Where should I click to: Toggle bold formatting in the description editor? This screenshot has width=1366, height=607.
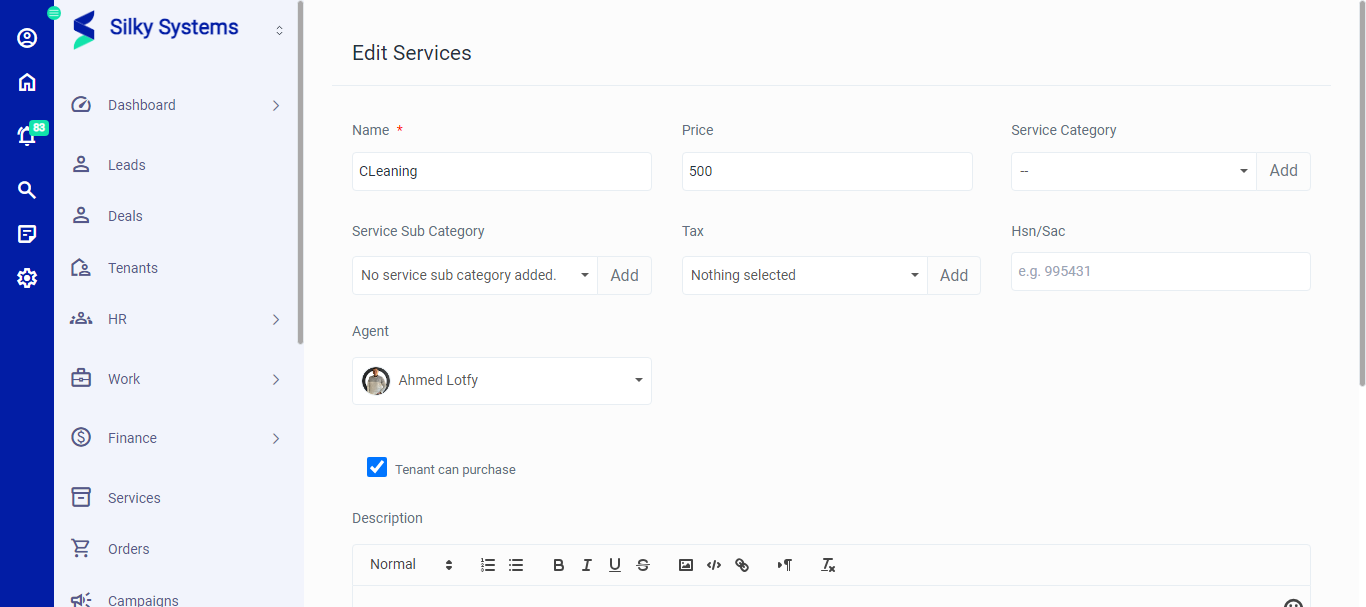(x=558, y=564)
